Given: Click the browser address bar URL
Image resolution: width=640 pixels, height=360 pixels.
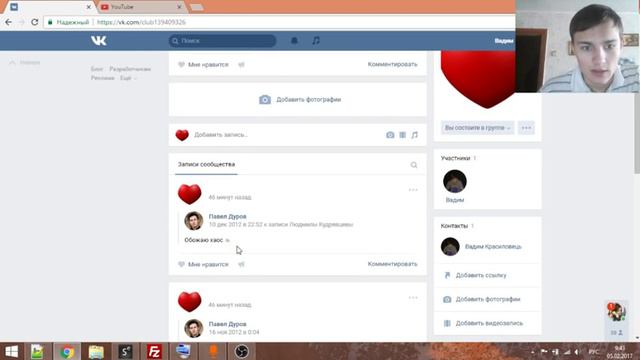Looking at the screenshot, I should pos(141,22).
